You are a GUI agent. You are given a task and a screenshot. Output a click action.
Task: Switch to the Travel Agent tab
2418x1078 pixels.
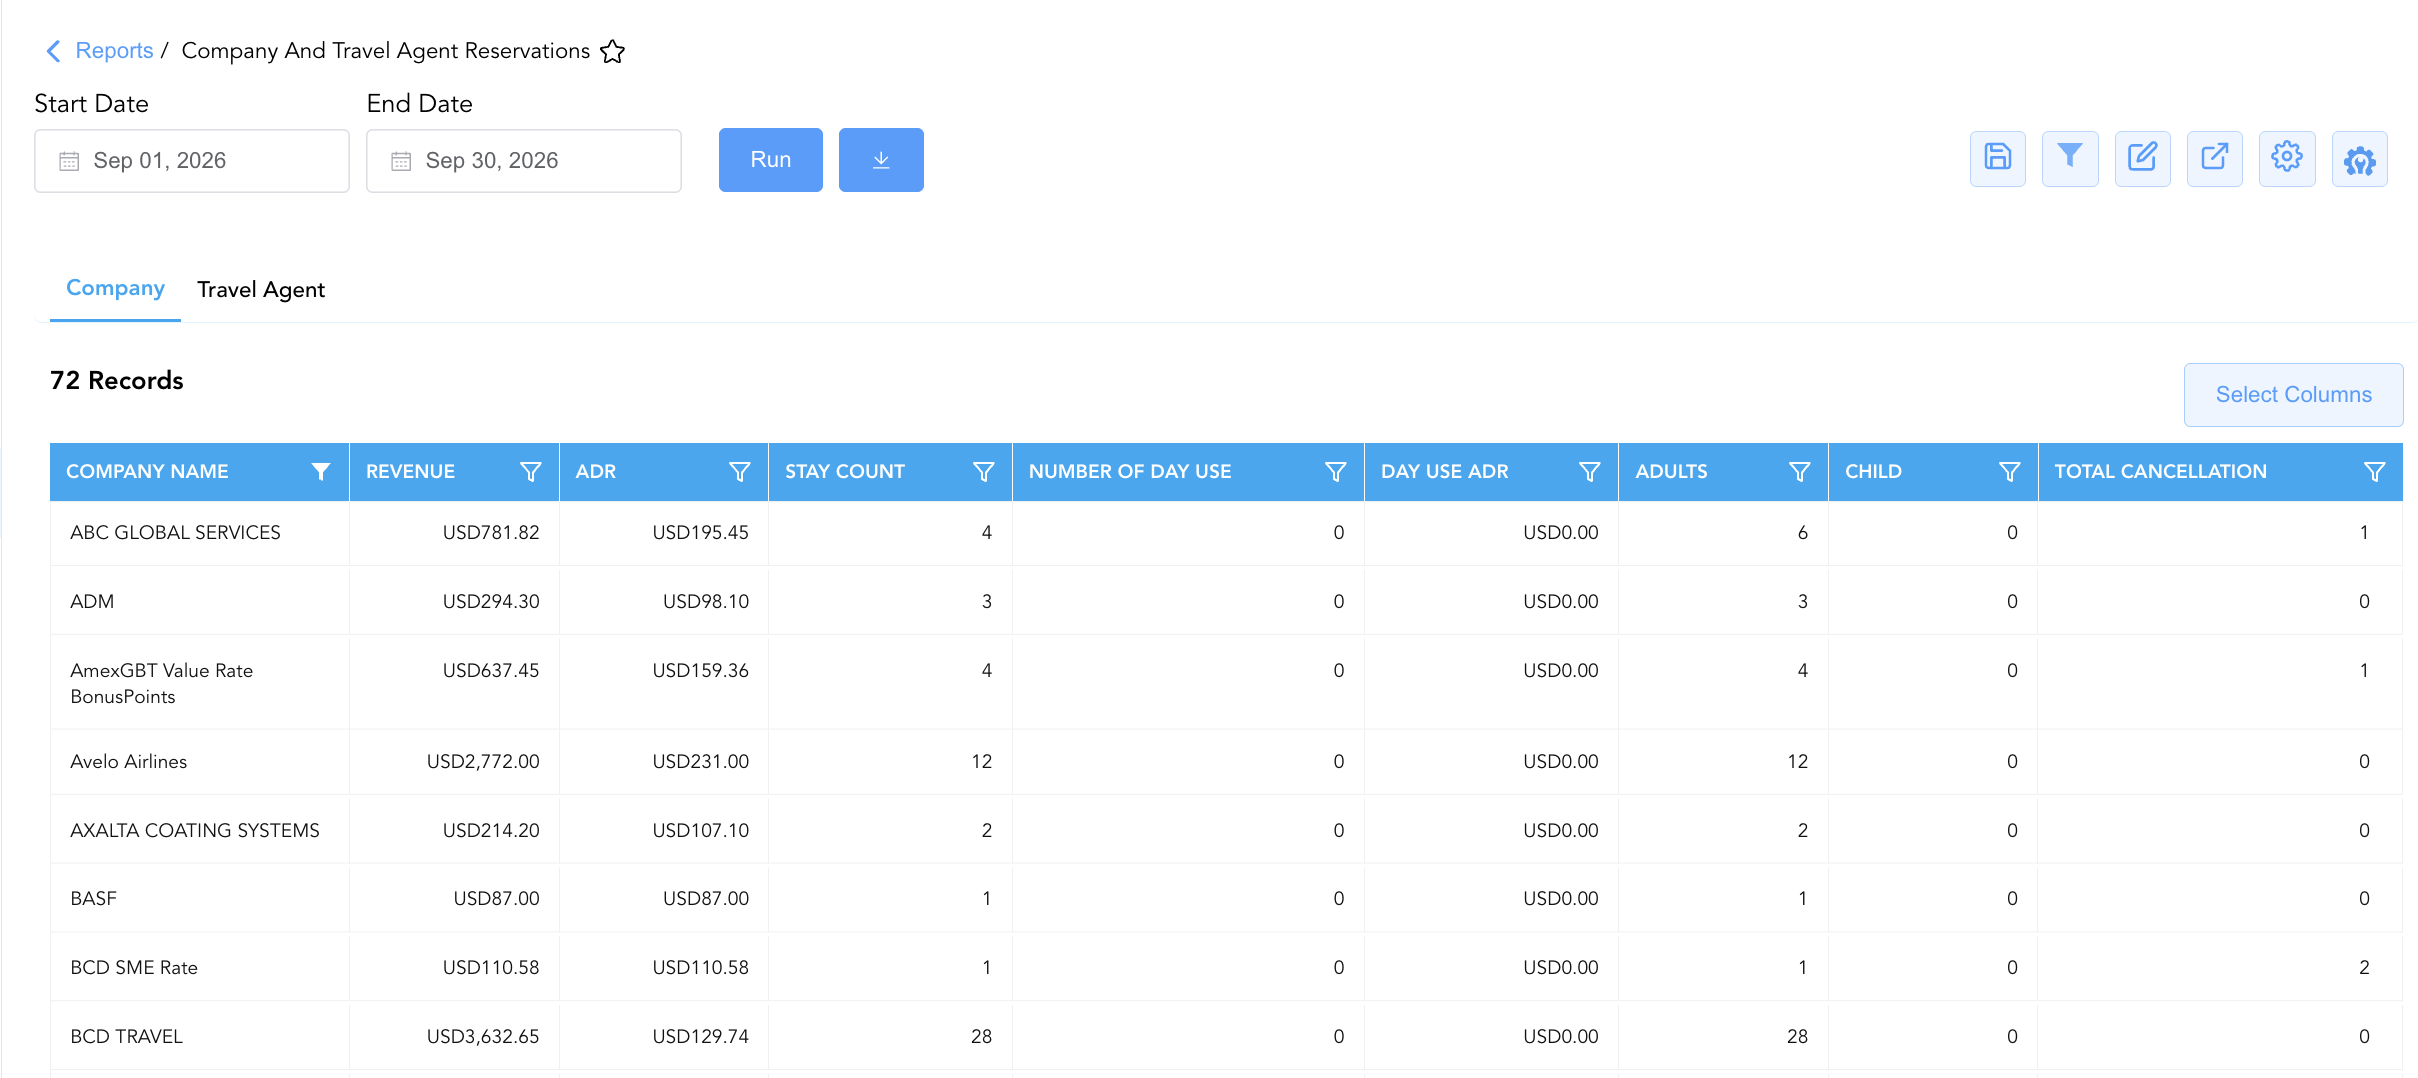261,290
